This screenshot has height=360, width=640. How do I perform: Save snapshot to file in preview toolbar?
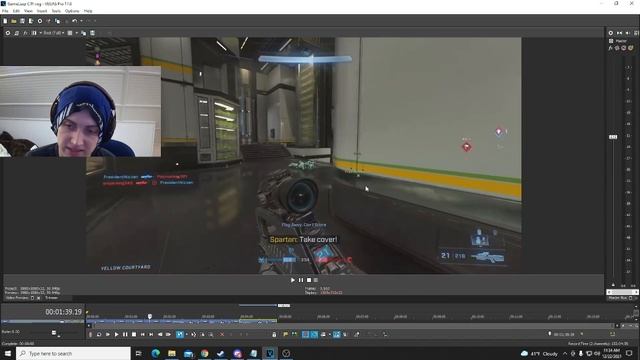93,33
